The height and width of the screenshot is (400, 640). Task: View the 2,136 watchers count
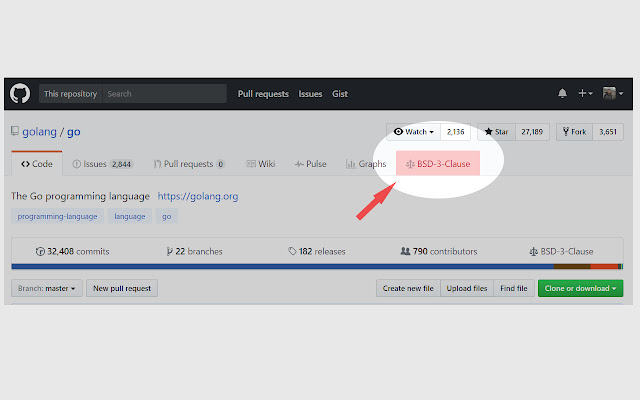click(456, 132)
